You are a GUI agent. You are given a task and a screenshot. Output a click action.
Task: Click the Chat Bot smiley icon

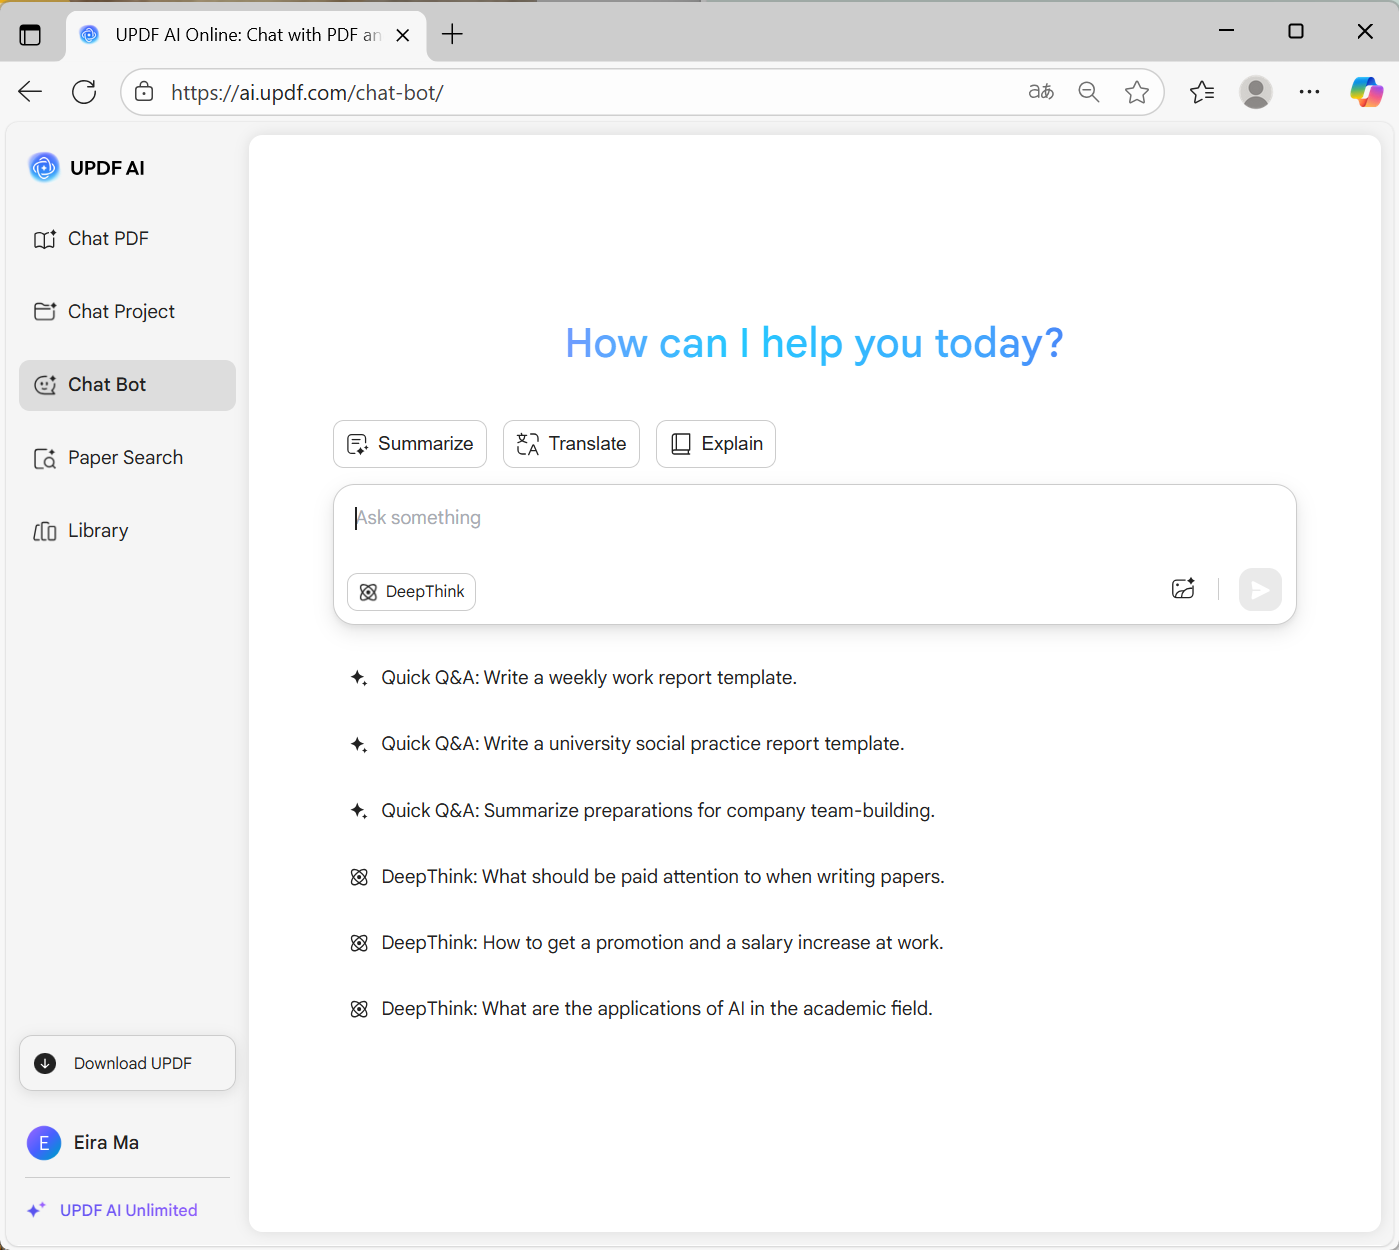click(45, 385)
